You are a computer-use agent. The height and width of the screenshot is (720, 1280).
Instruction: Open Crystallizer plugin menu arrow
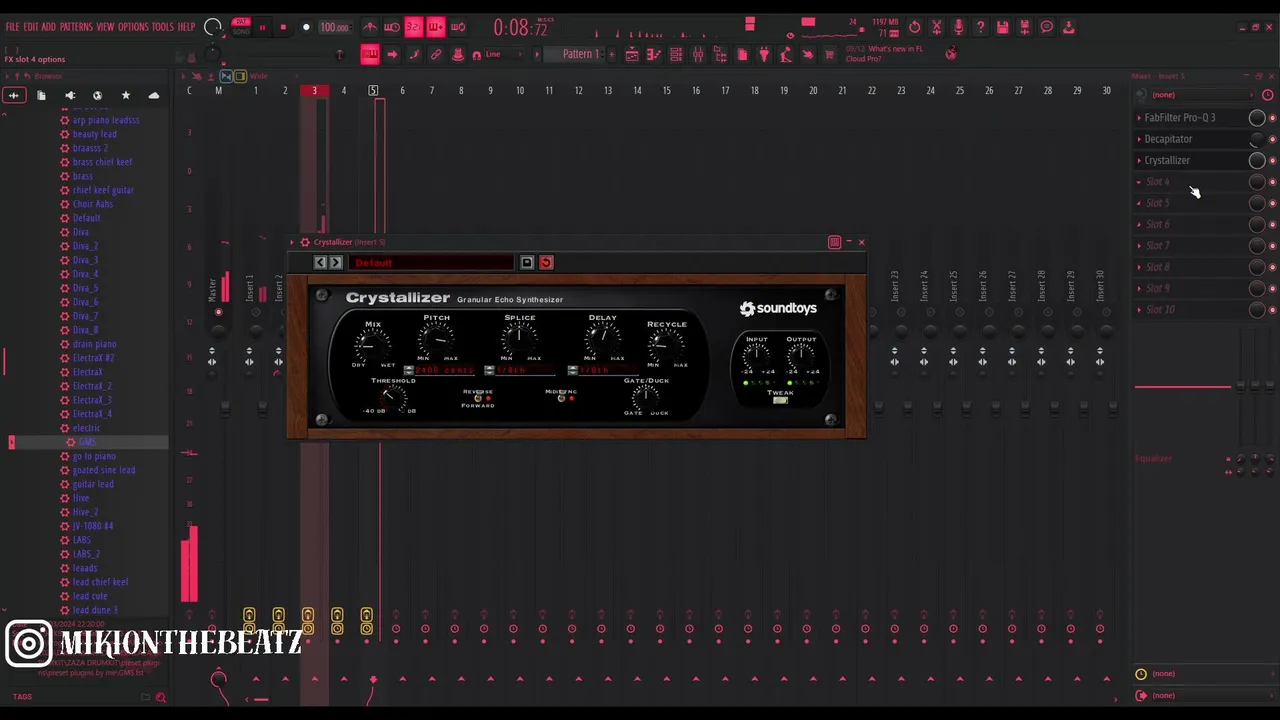click(x=292, y=242)
